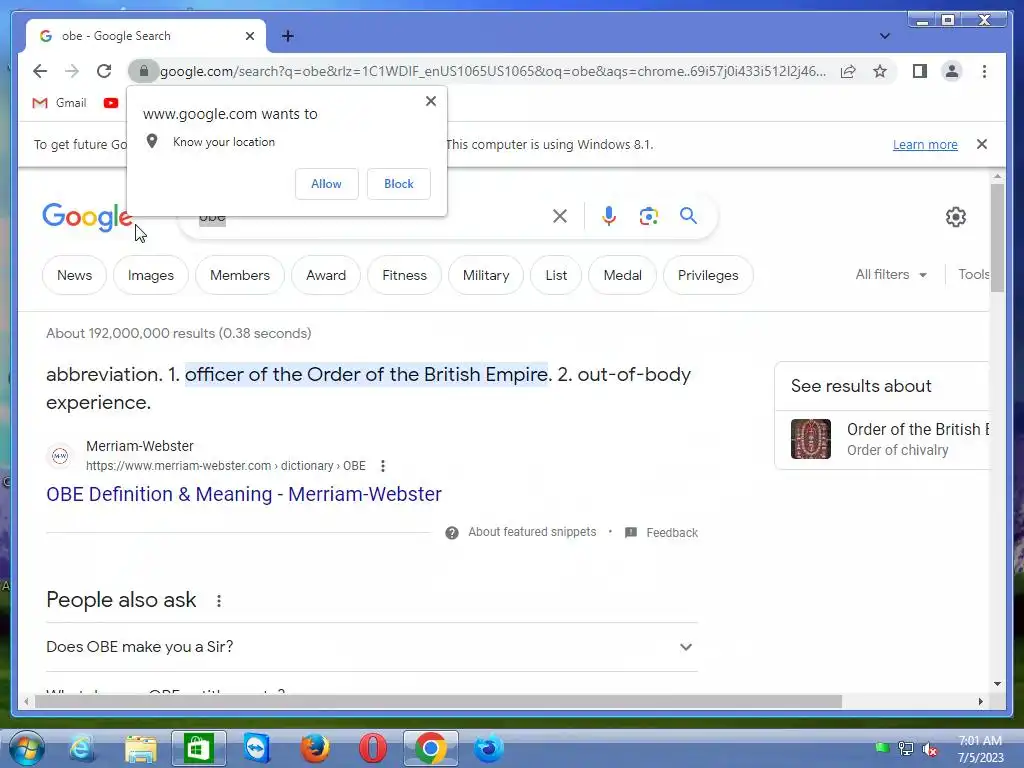Open the Order of the British Empire thumbnail
This screenshot has width=1024, height=768.
pos(810,439)
